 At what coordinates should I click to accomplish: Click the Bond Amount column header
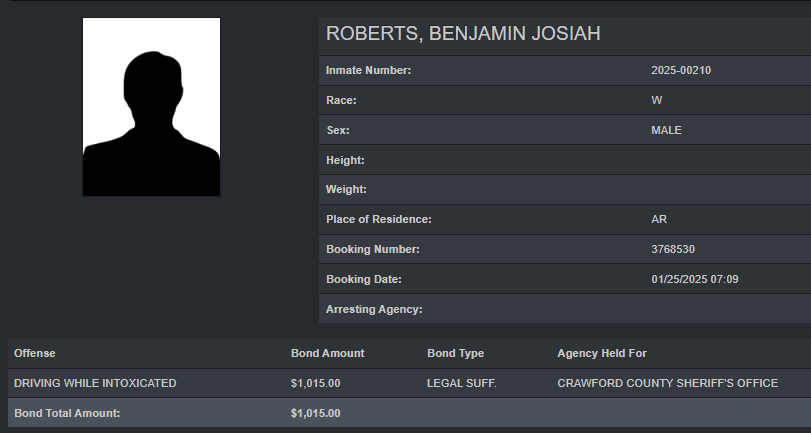[x=327, y=353]
